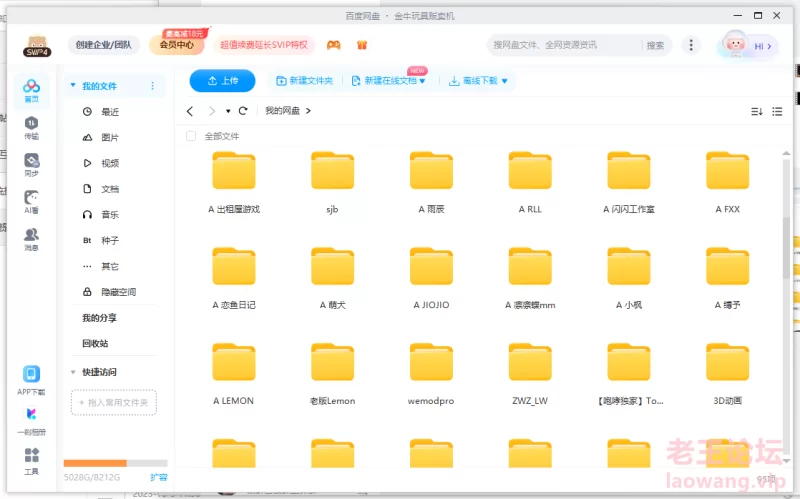
Task: Collapse the 我的文件 tree section
Action: click(73, 86)
